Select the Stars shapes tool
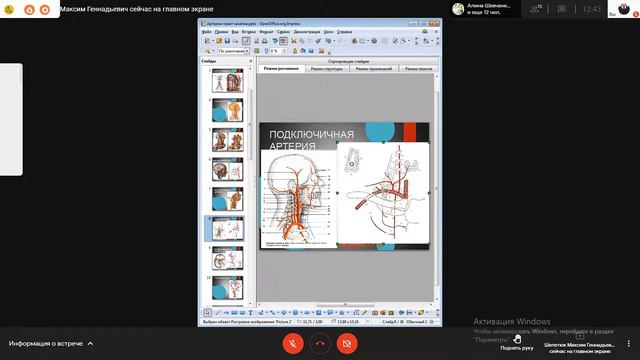The height and width of the screenshot is (360, 640). (342, 313)
